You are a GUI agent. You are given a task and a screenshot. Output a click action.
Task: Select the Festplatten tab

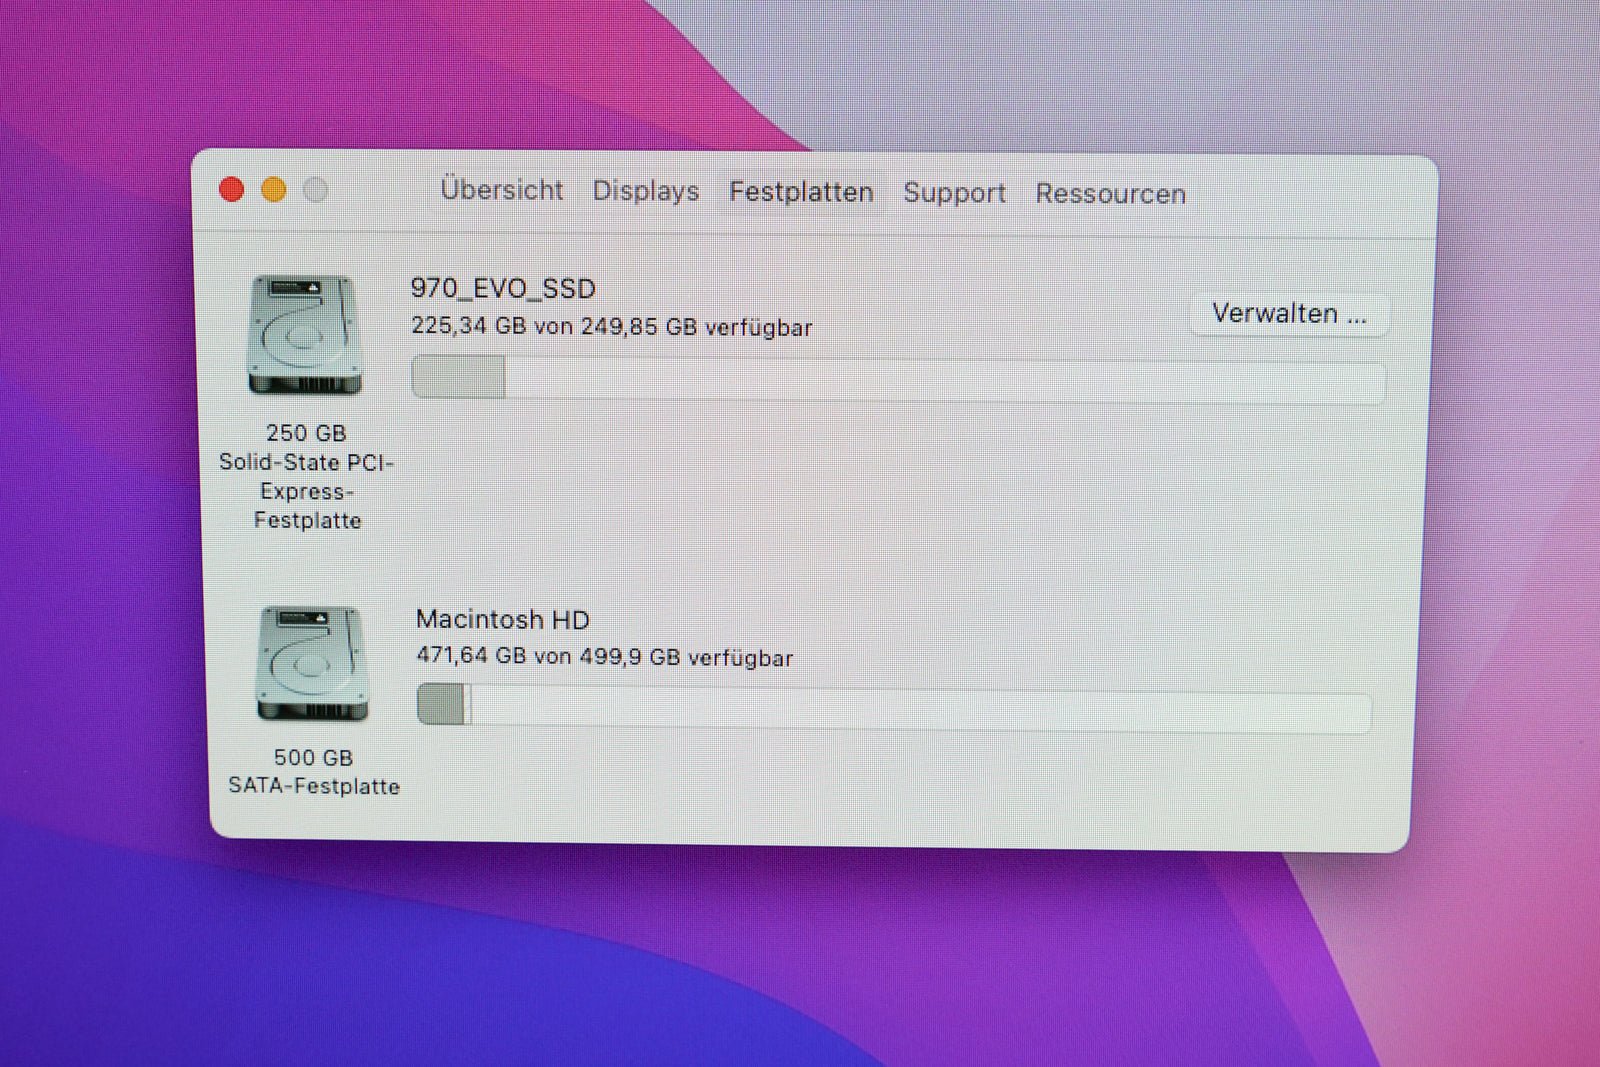[801, 192]
